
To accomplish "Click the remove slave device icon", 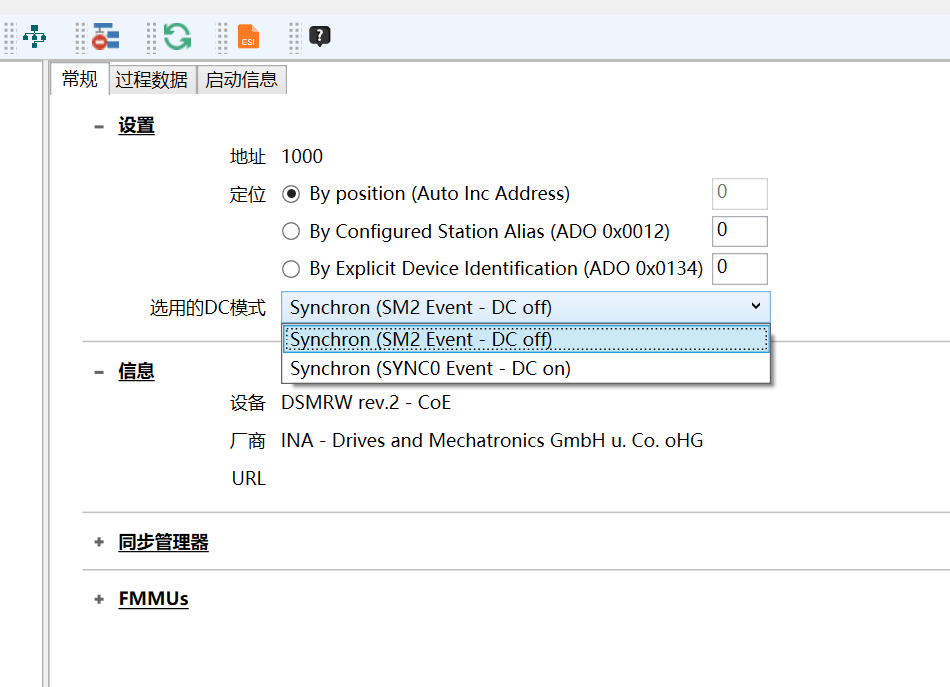I will coord(105,38).
